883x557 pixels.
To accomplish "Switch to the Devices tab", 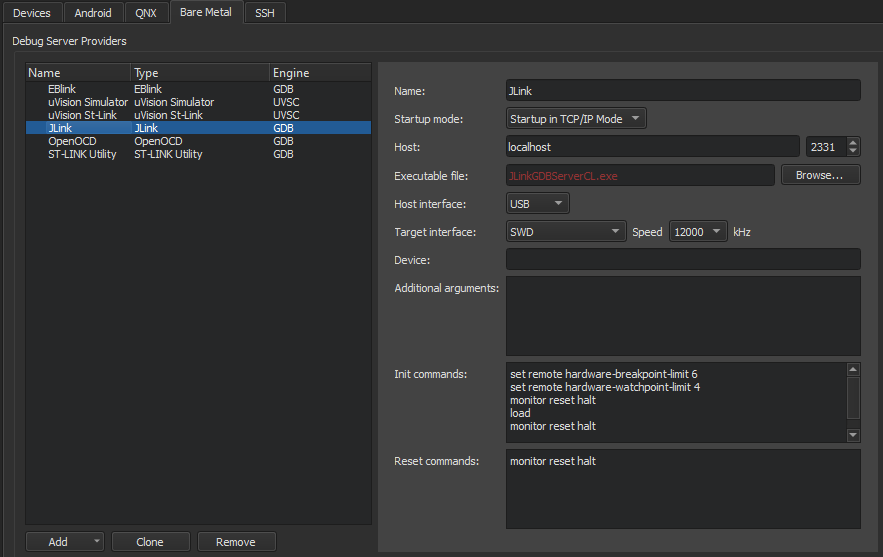I will [x=32, y=13].
